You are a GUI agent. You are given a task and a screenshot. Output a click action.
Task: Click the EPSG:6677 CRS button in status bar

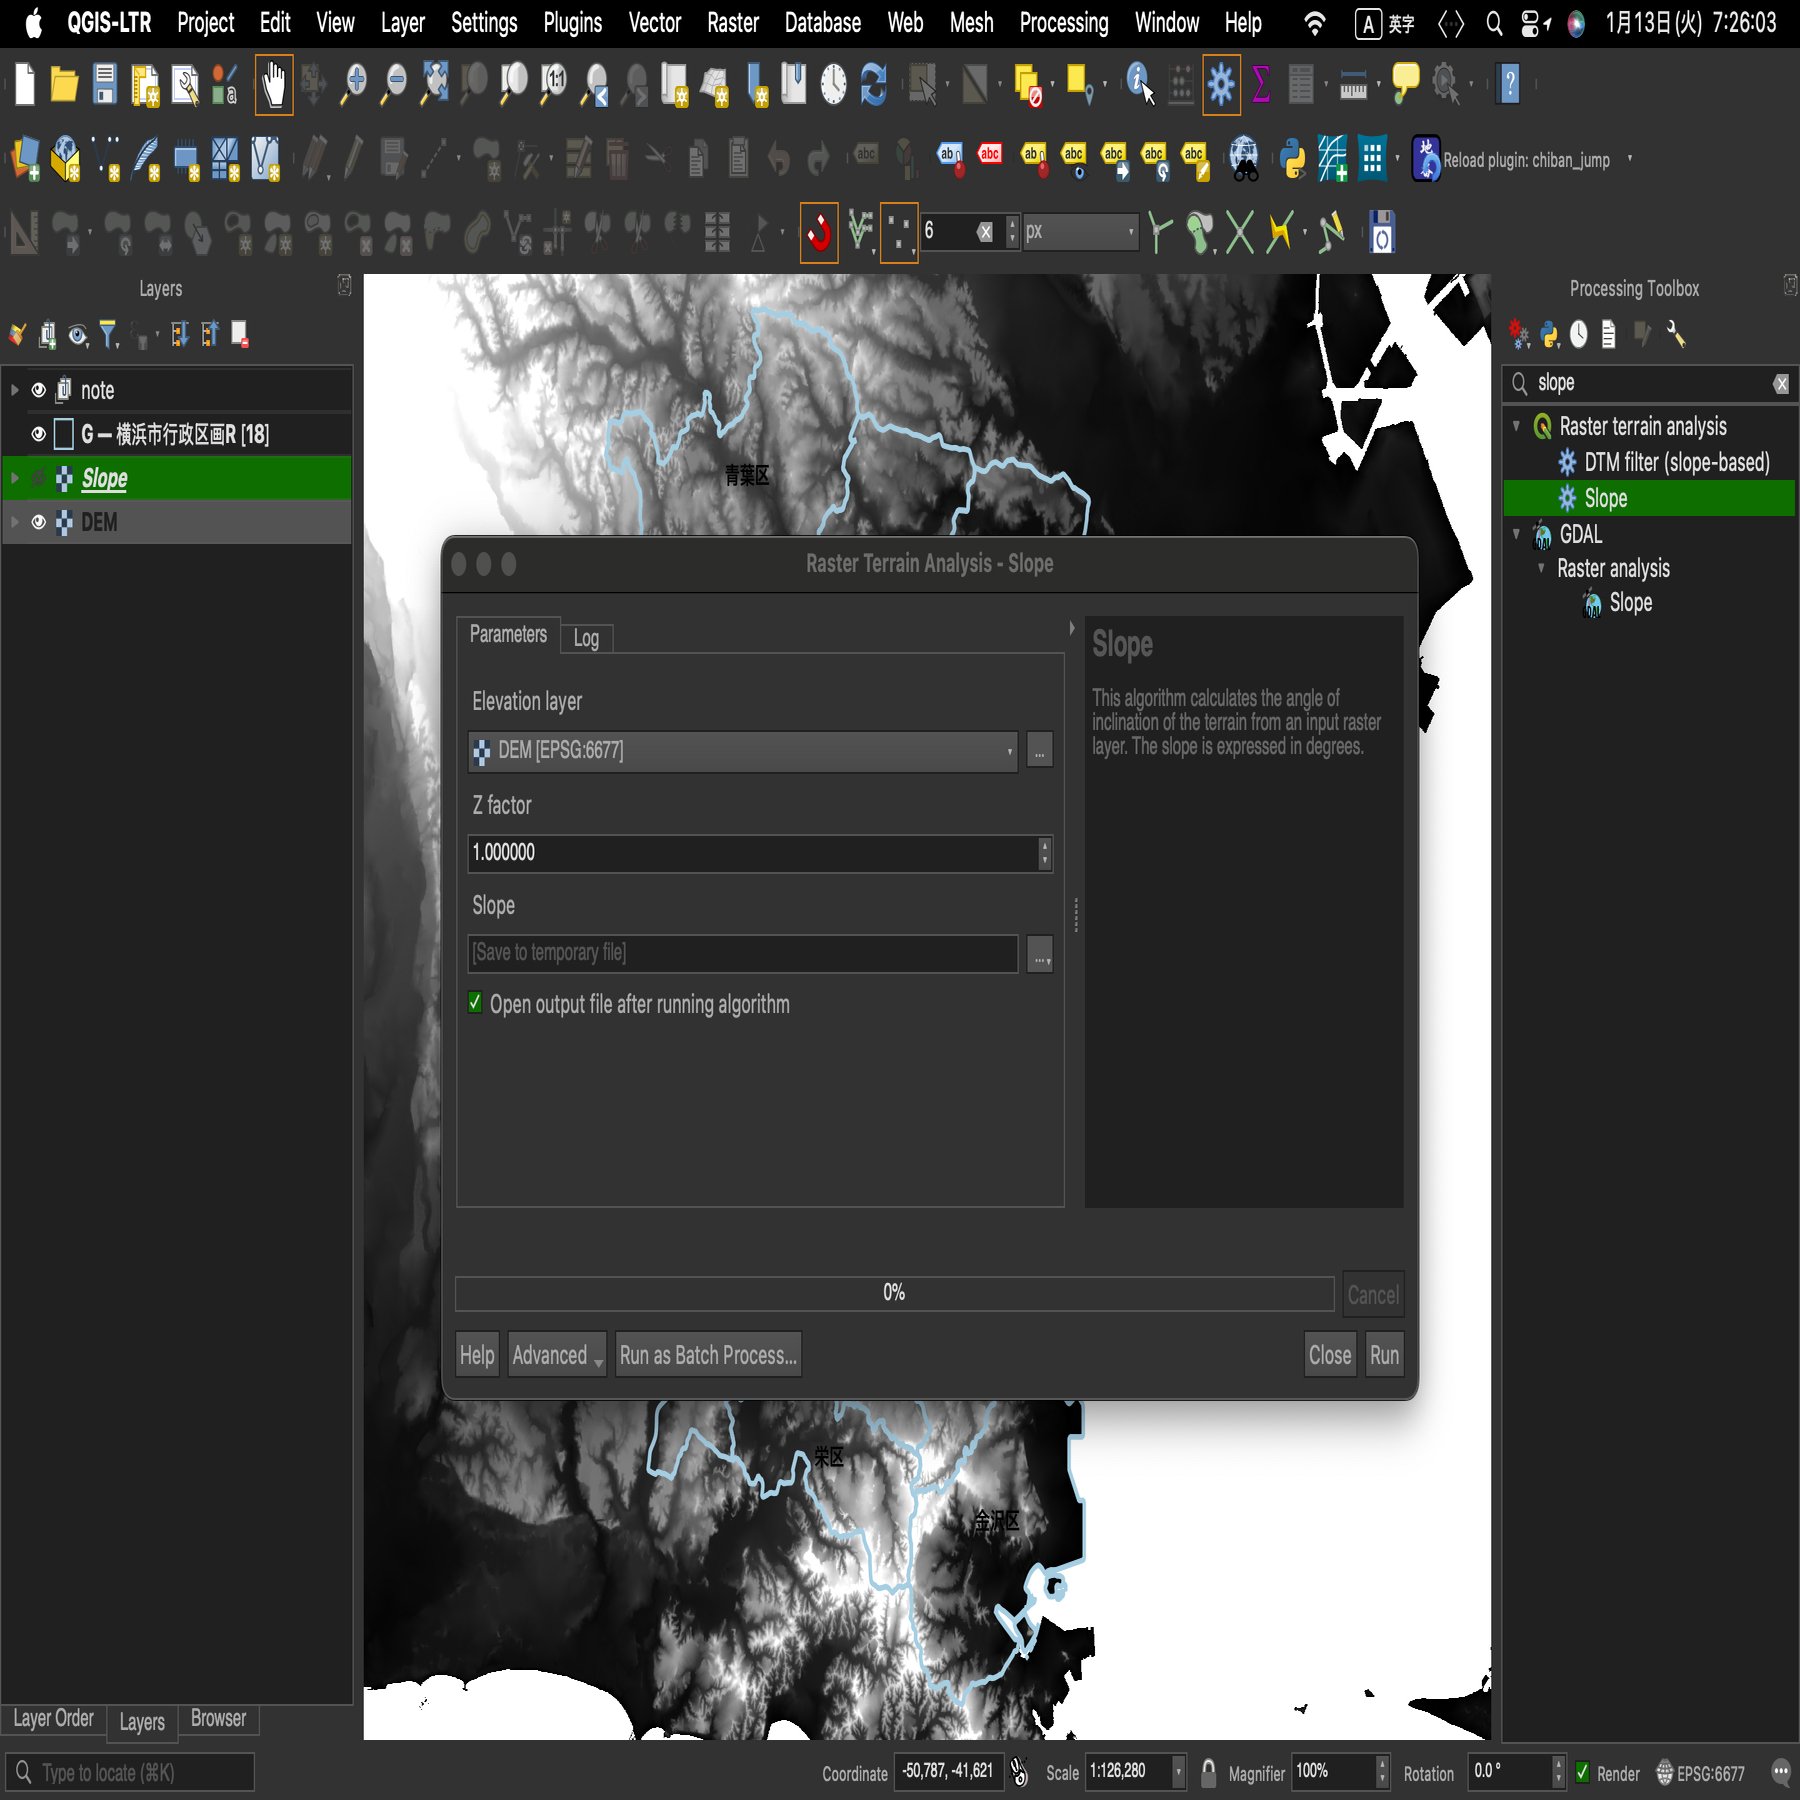(1700, 1773)
